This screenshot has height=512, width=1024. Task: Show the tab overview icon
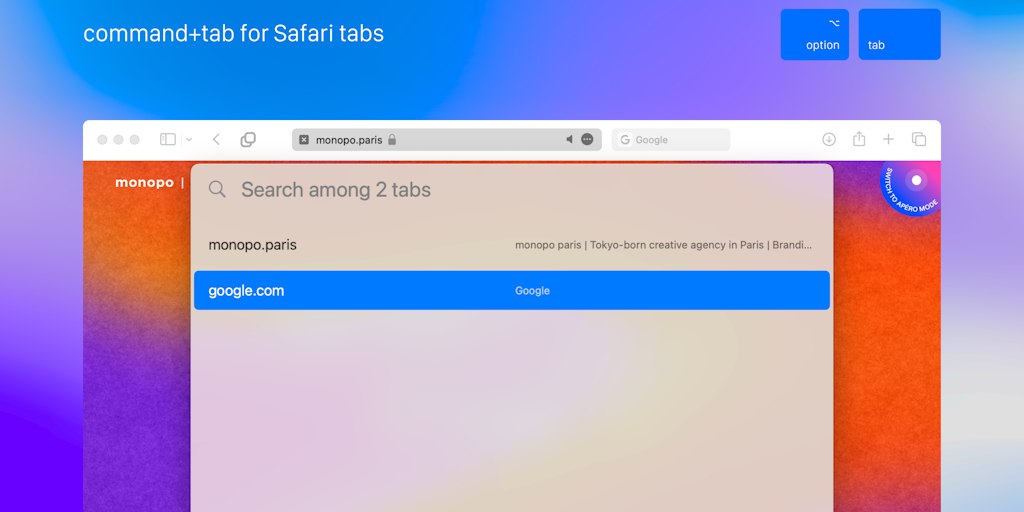[919, 139]
